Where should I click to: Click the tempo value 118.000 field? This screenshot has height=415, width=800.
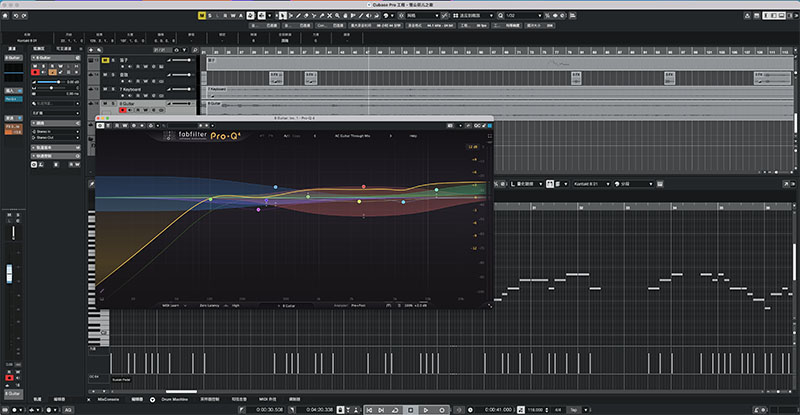pyautogui.click(x=535, y=410)
